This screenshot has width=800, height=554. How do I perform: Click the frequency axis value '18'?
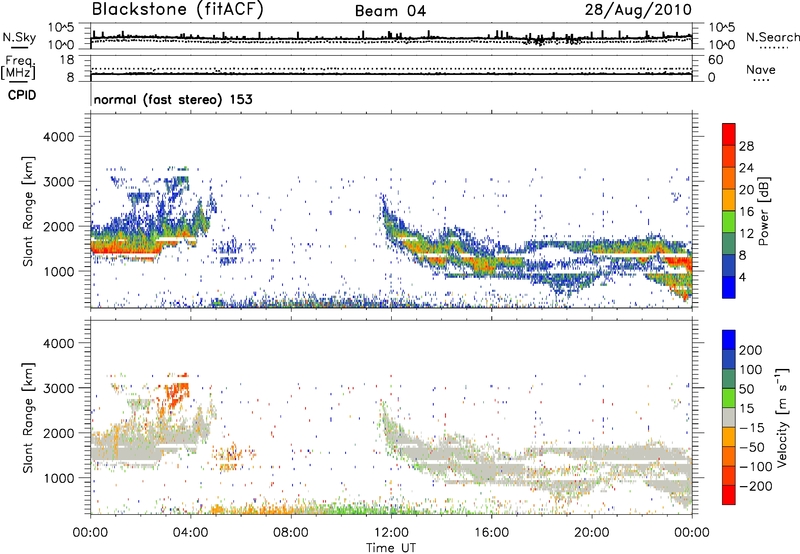click(x=68, y=60)
